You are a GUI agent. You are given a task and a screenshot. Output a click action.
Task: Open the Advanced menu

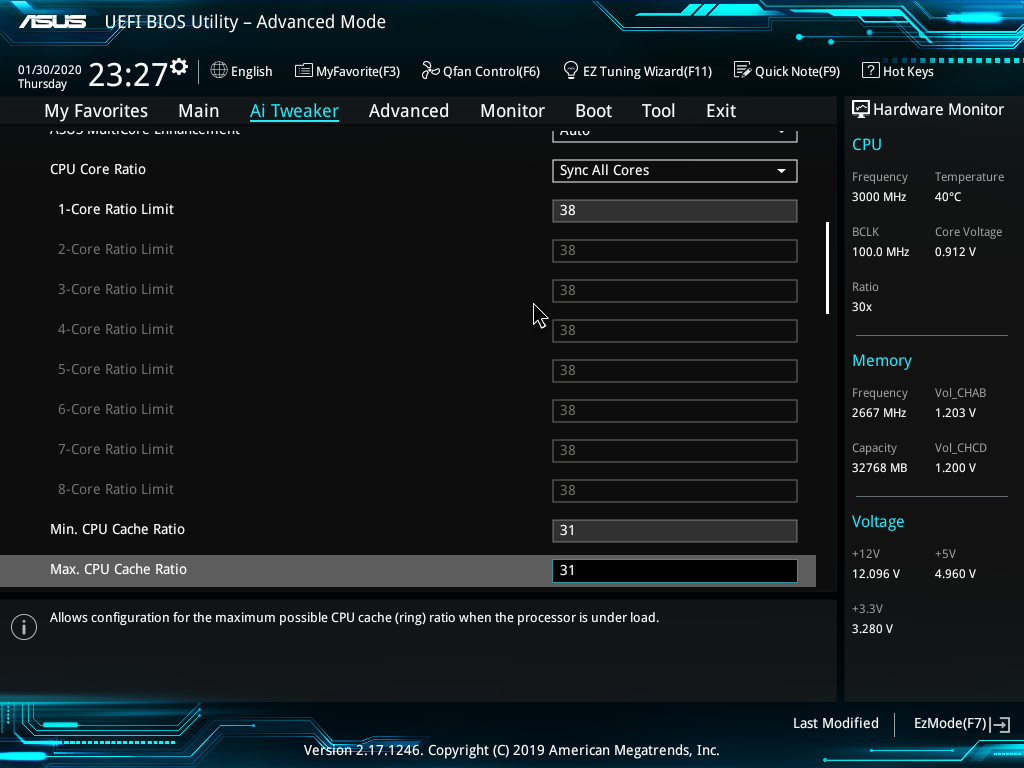coord(409,110)
